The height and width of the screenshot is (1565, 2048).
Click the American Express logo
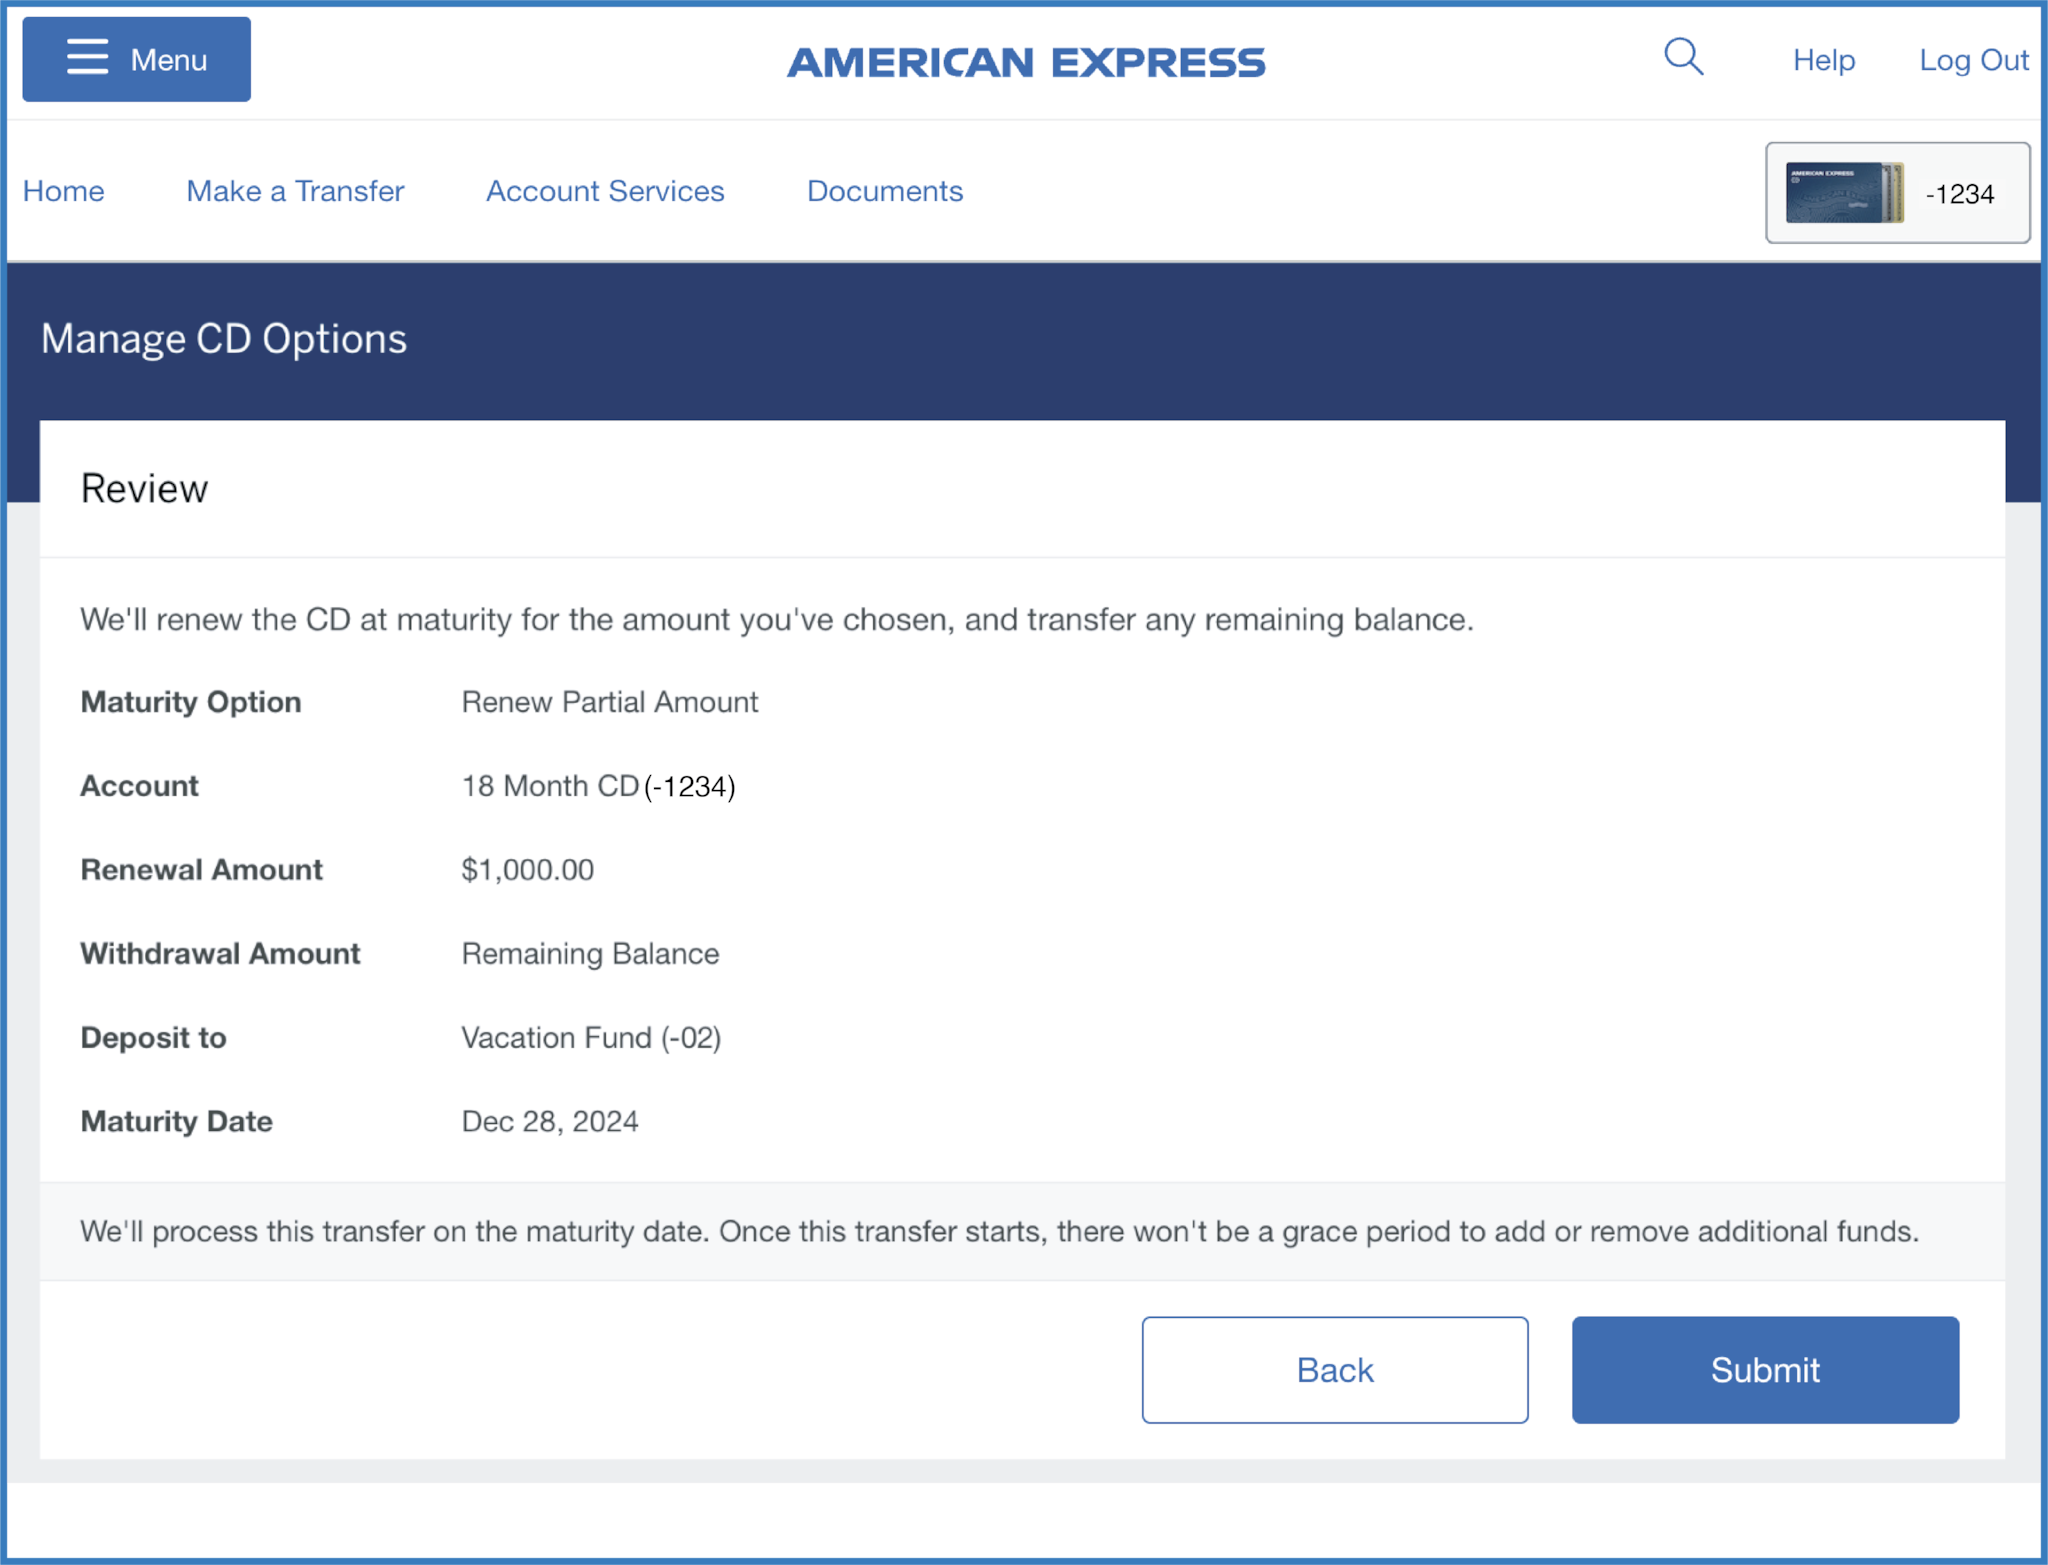(x=1026, y=62)
